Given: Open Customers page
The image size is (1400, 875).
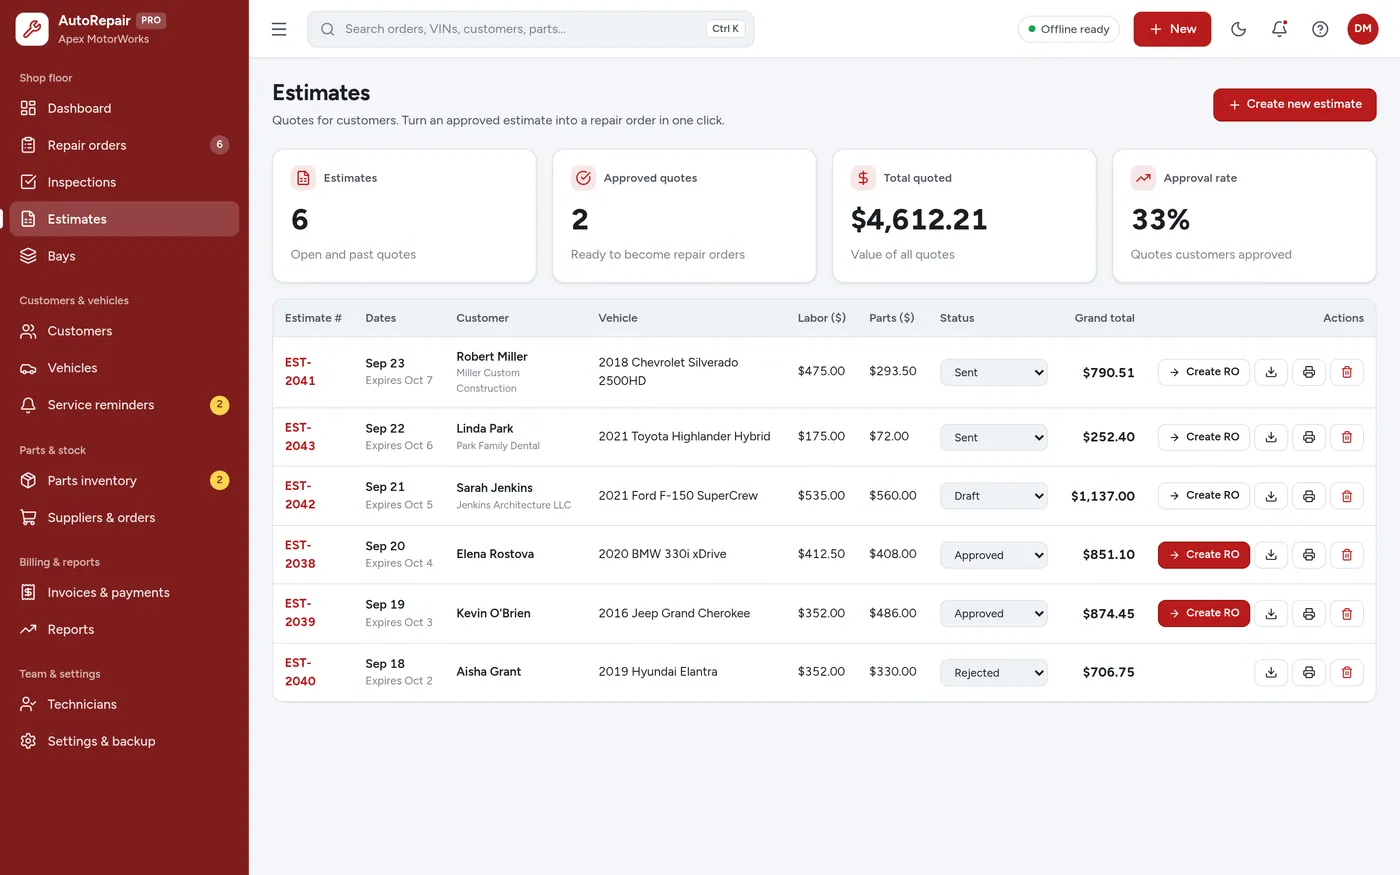Looking at the screenshot, I should 124,331.
